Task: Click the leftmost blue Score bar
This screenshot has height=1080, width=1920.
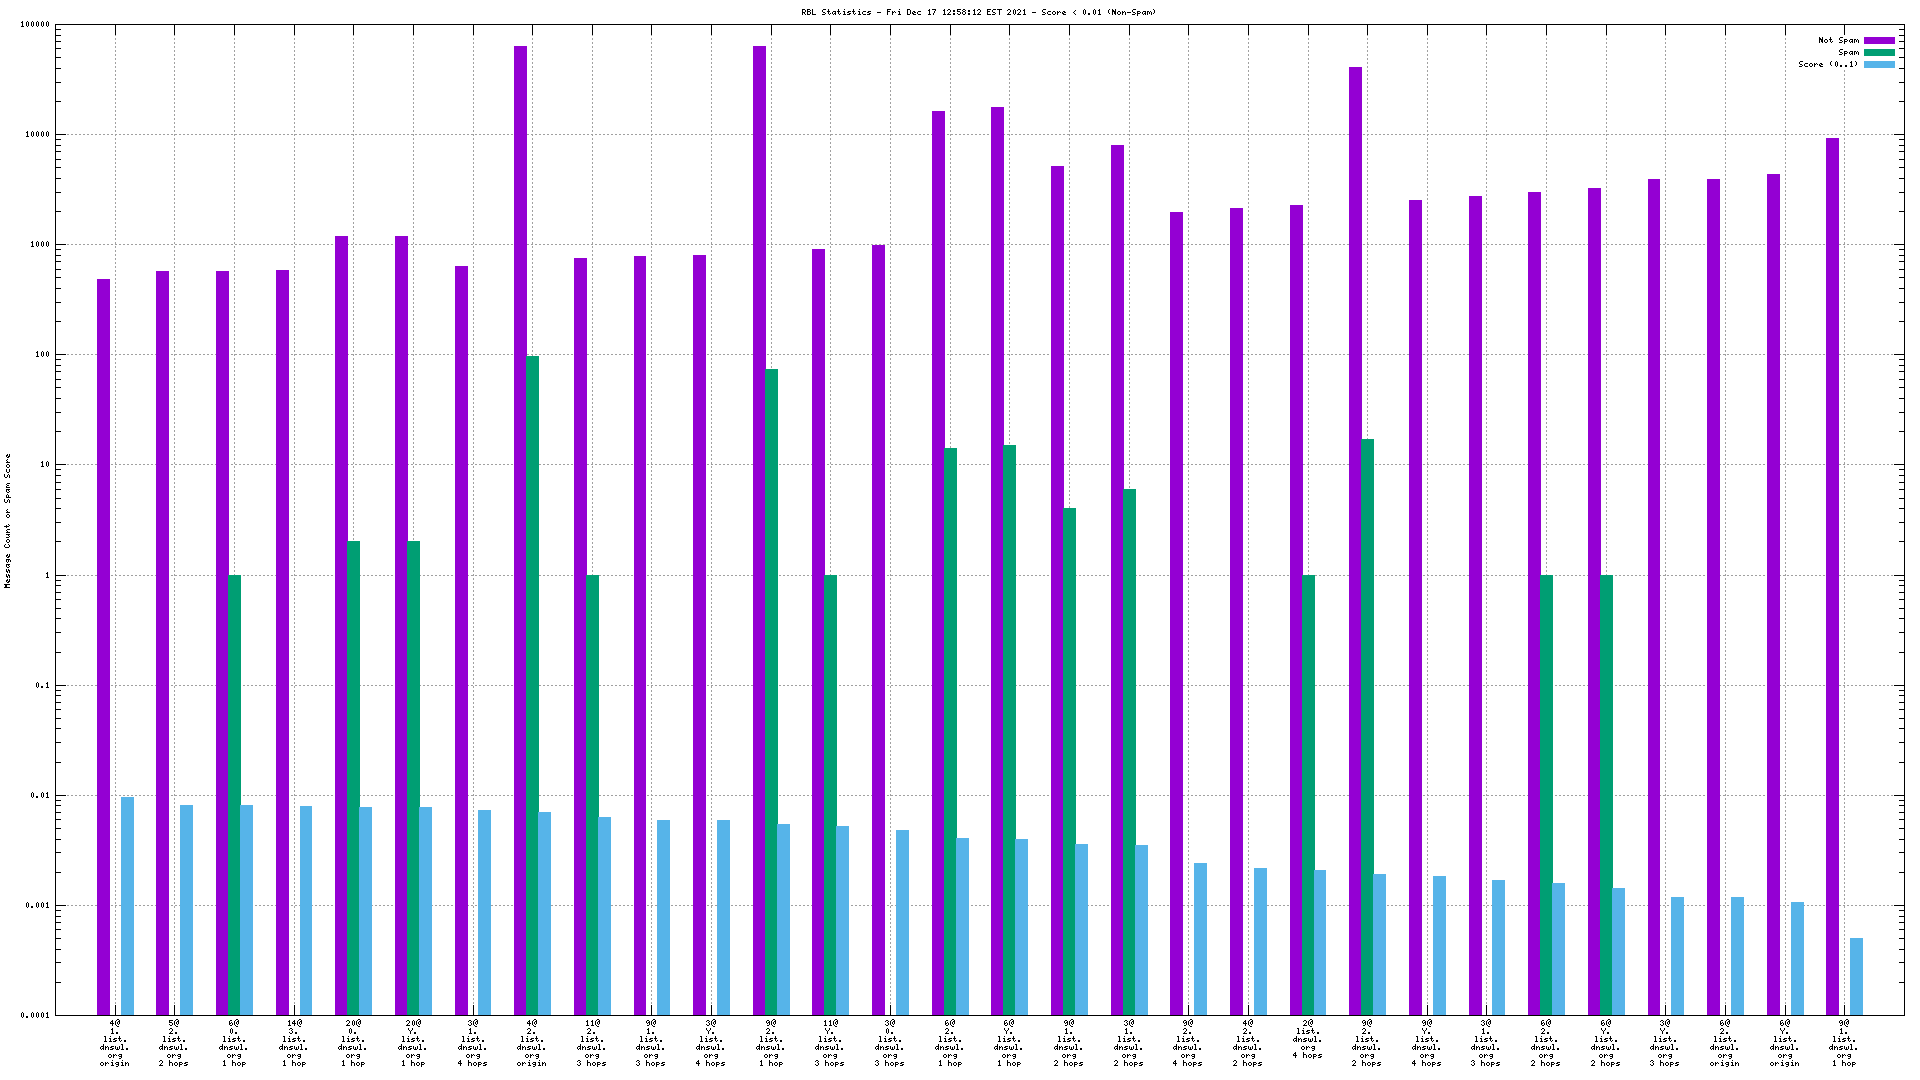Action: (127, 905)
